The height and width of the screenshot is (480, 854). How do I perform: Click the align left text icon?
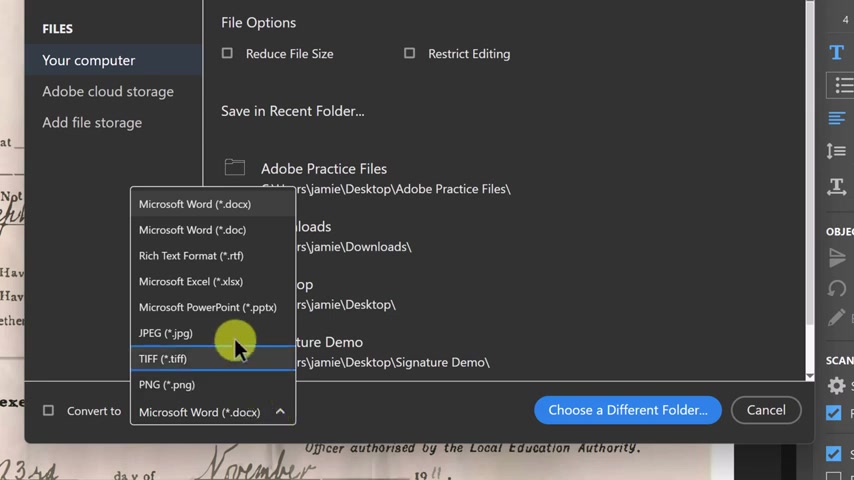[x=837, y=118]
